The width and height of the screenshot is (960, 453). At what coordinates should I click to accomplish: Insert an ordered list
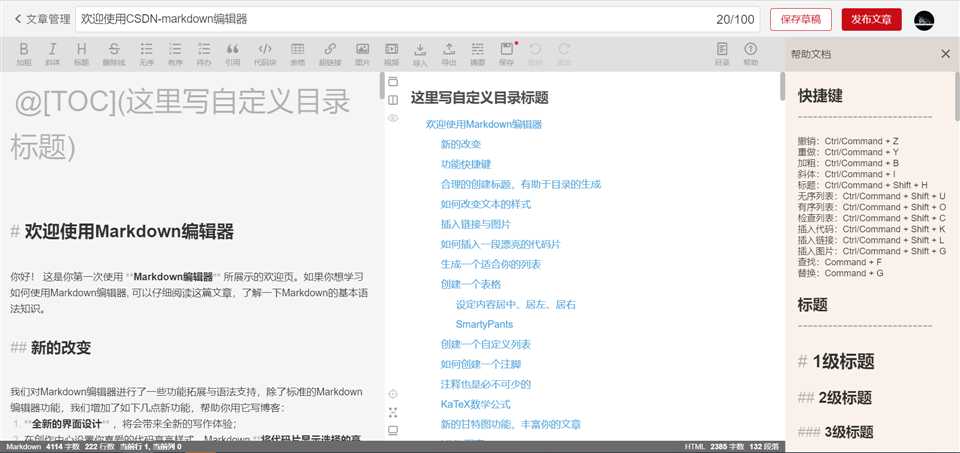coord(175,54)
